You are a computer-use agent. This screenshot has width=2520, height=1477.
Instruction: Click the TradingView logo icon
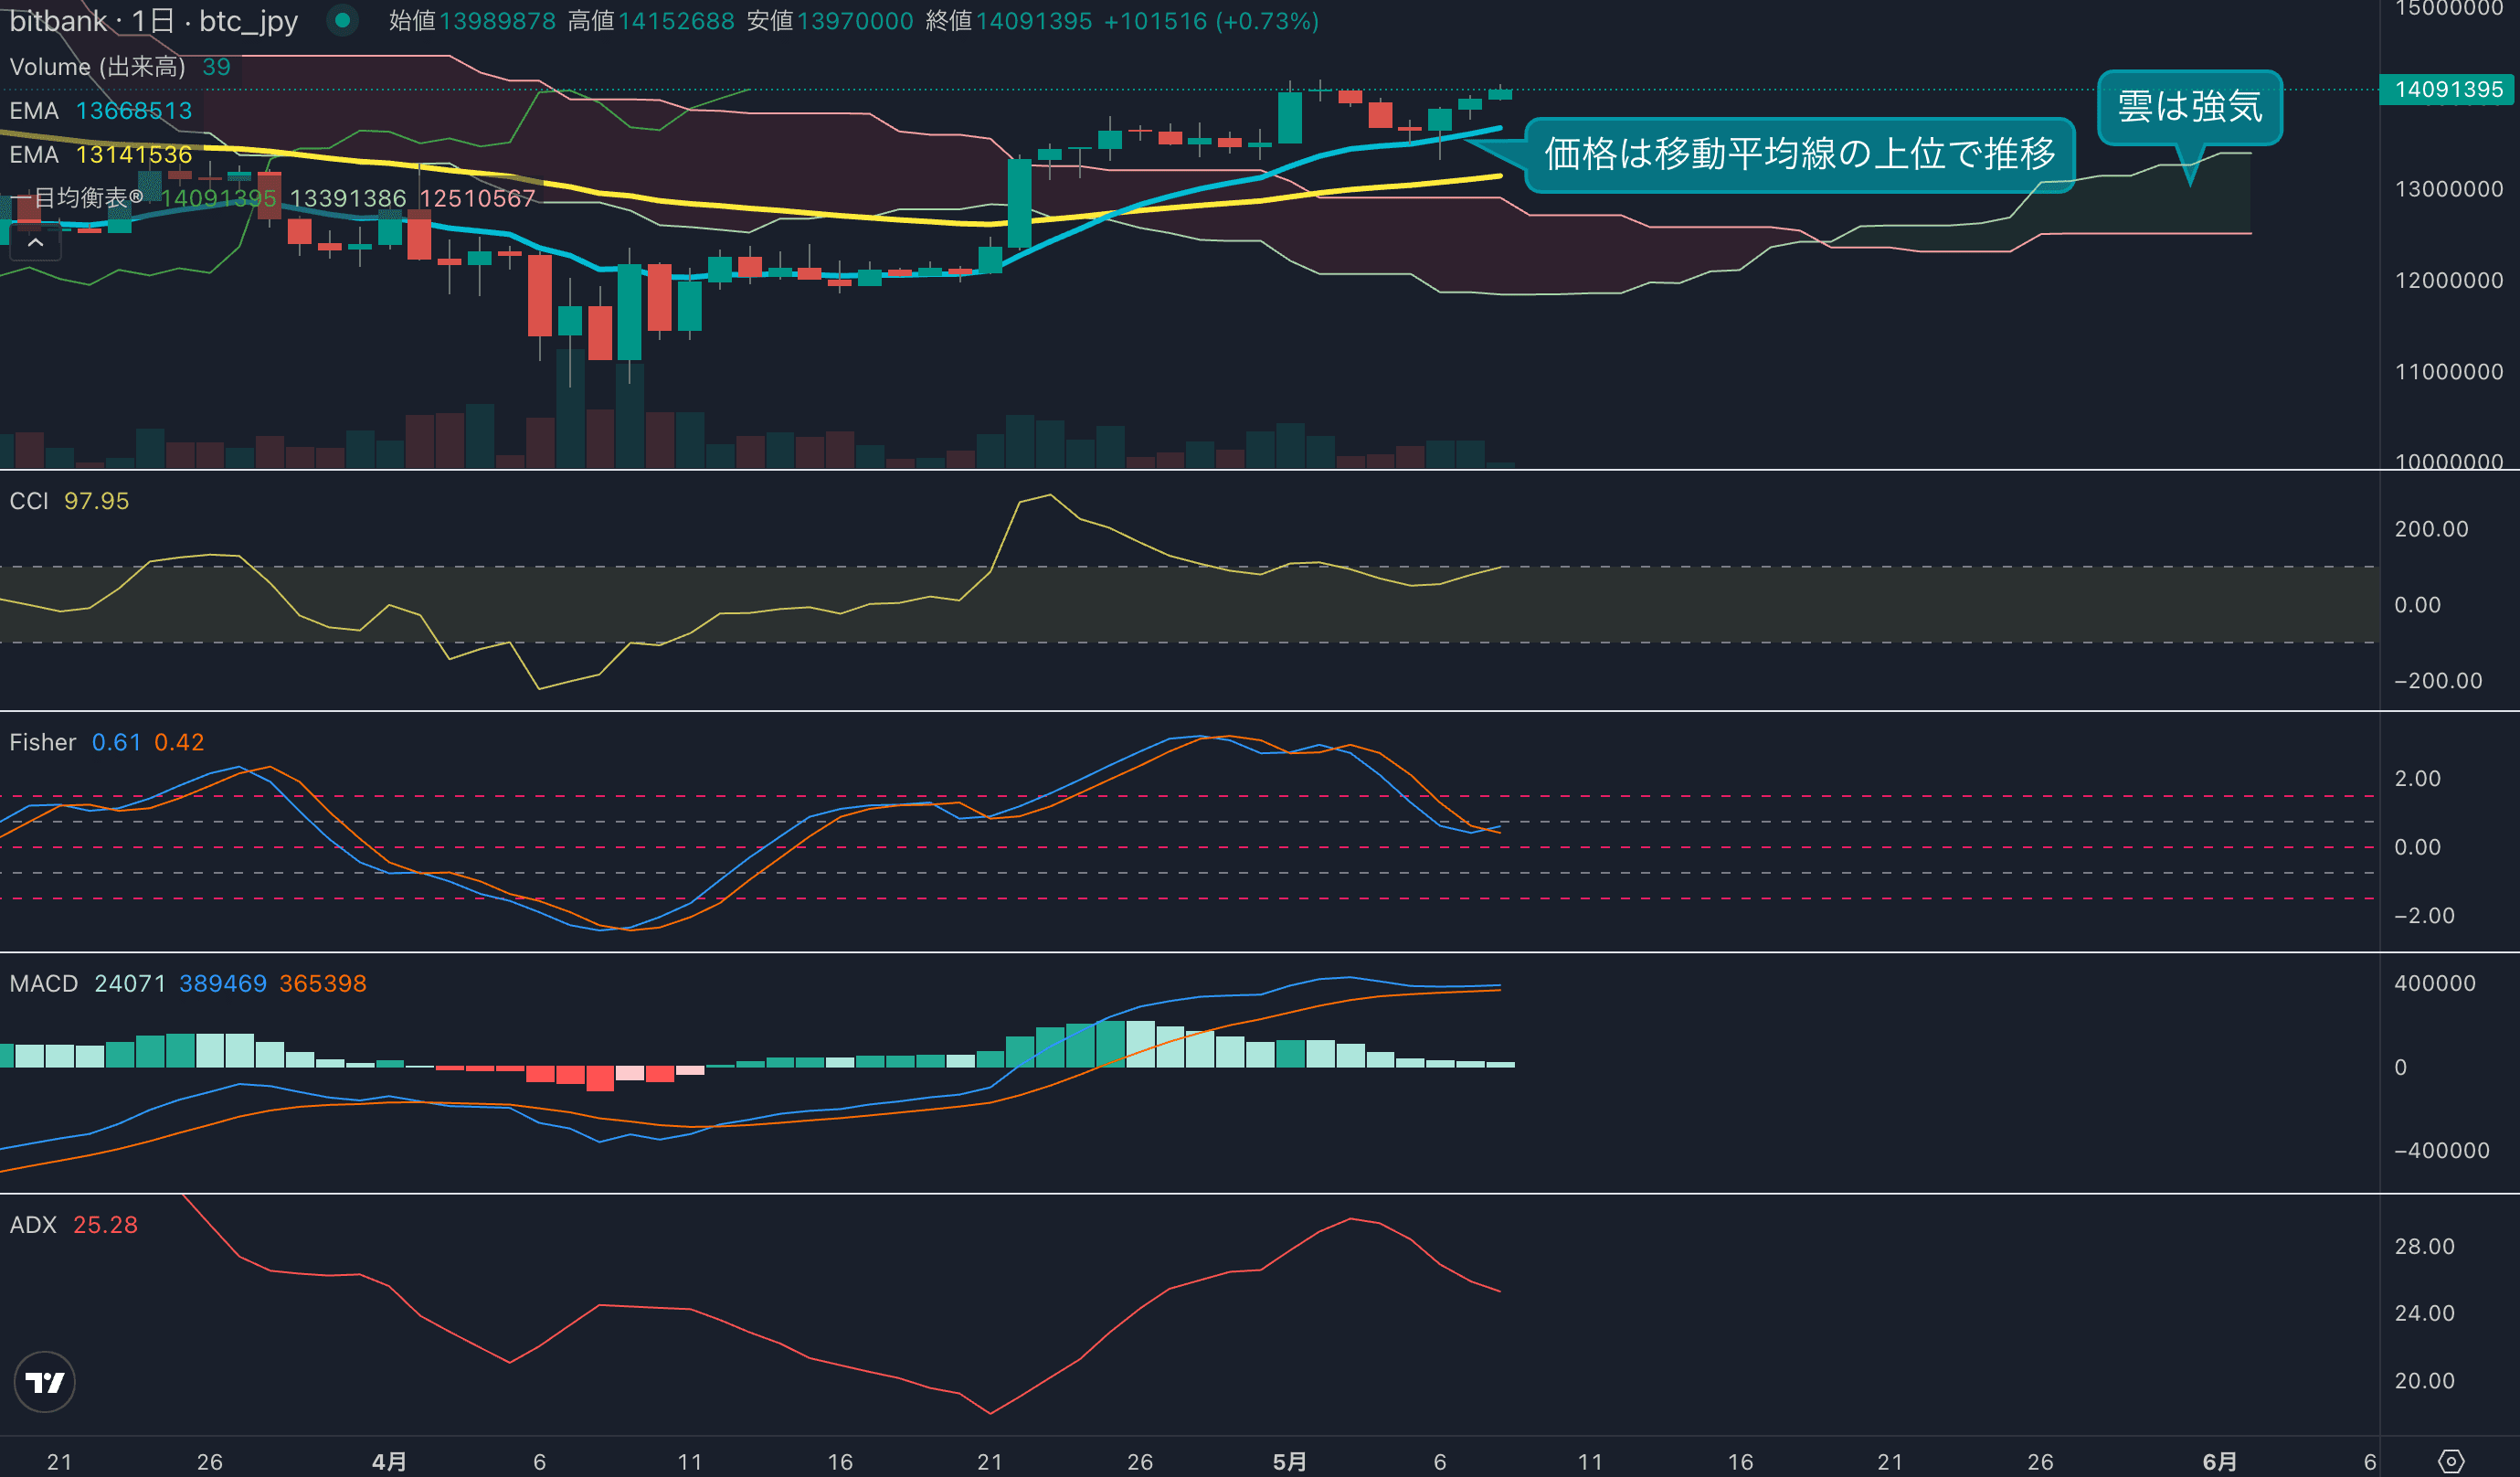[44, 1382]
